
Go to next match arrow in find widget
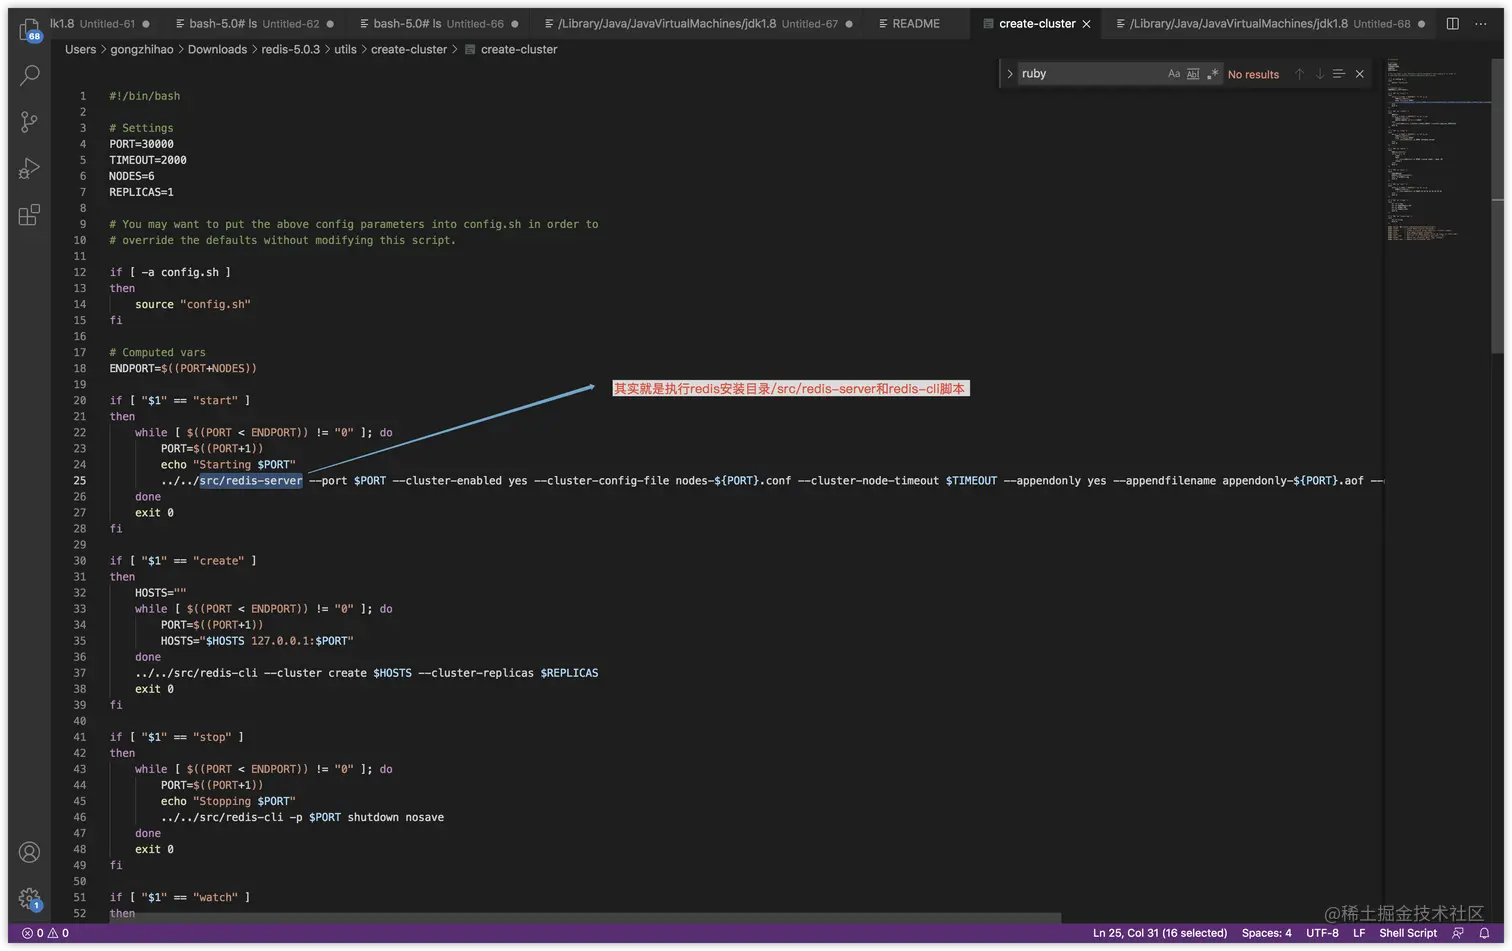[x=1319, y=74]
